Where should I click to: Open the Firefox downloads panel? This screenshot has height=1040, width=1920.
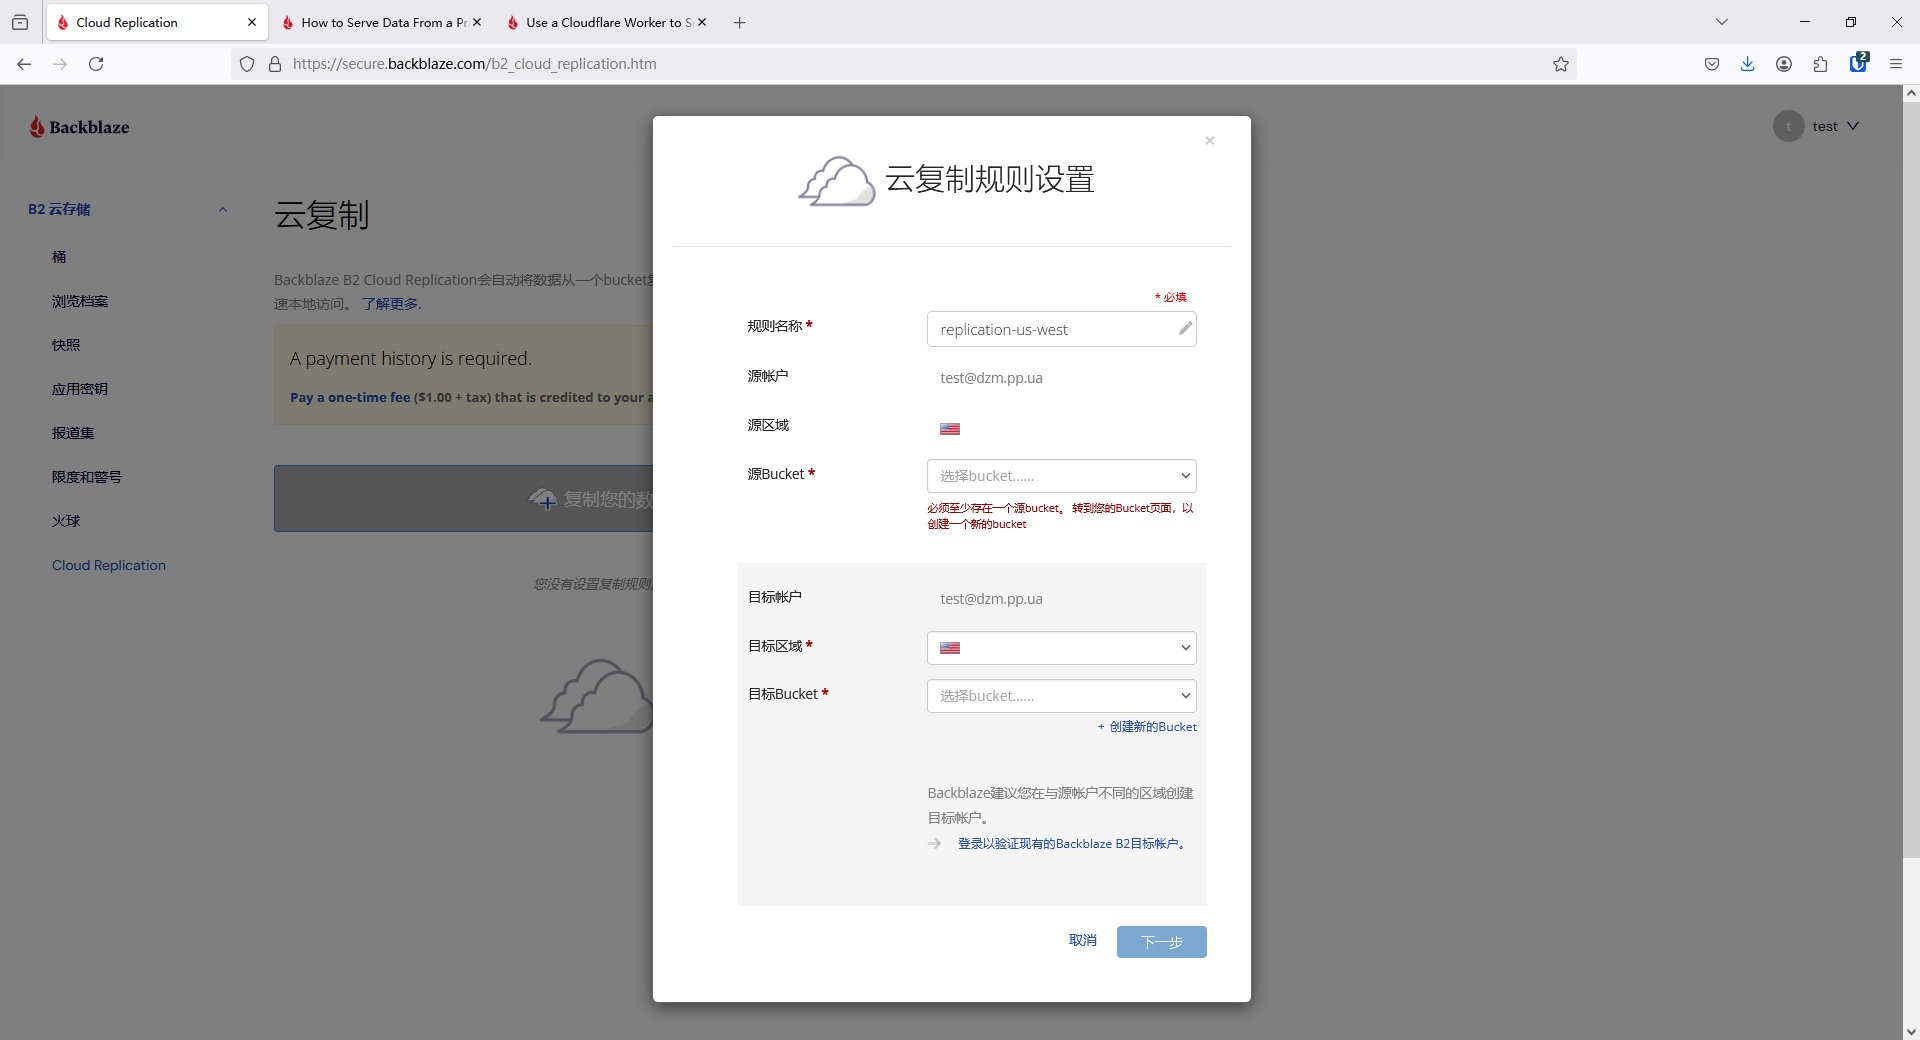click(x=1747, y=64)
